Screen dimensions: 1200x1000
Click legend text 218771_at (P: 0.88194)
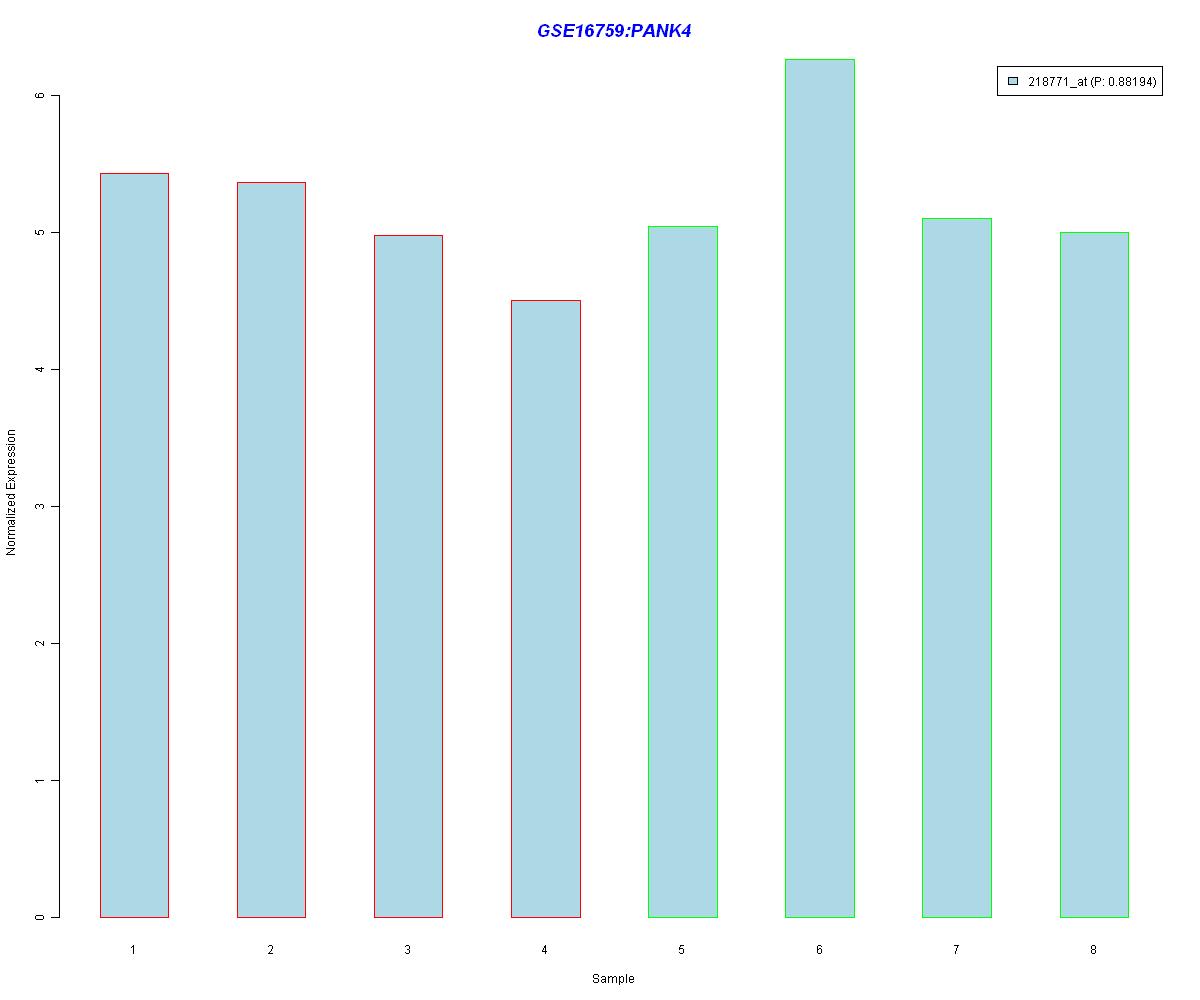click(x=1092, y=82)
